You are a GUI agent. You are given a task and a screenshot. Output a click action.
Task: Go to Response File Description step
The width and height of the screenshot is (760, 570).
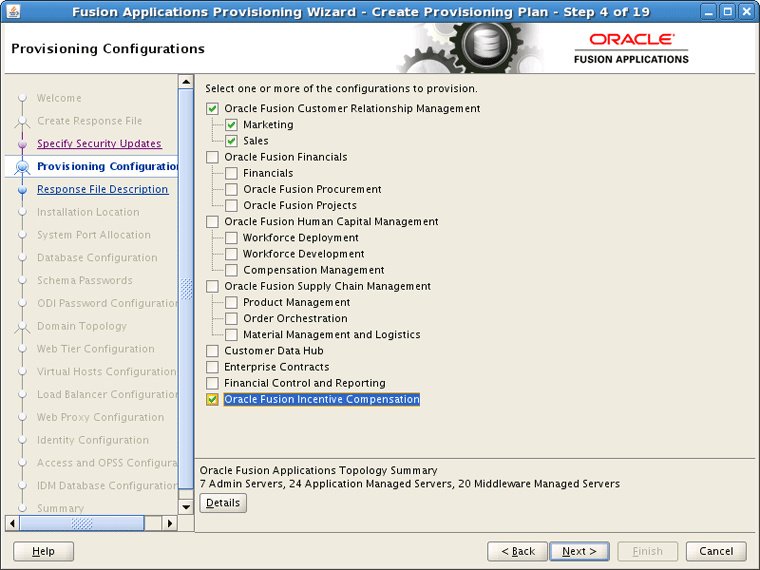pos(103,189)
